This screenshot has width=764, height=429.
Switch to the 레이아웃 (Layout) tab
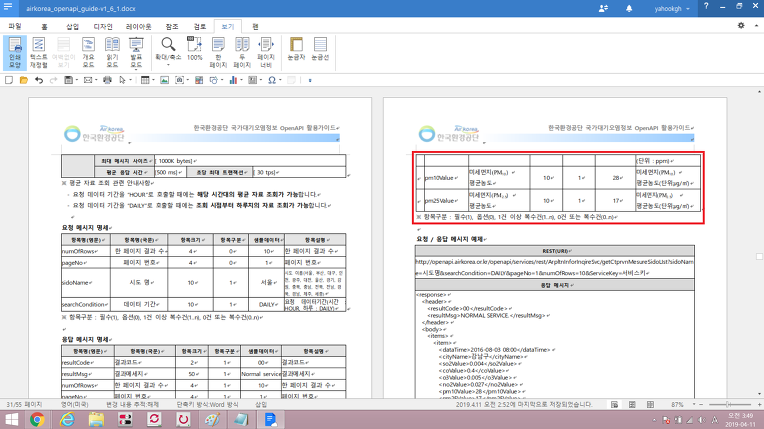click(x=138, y=26)
